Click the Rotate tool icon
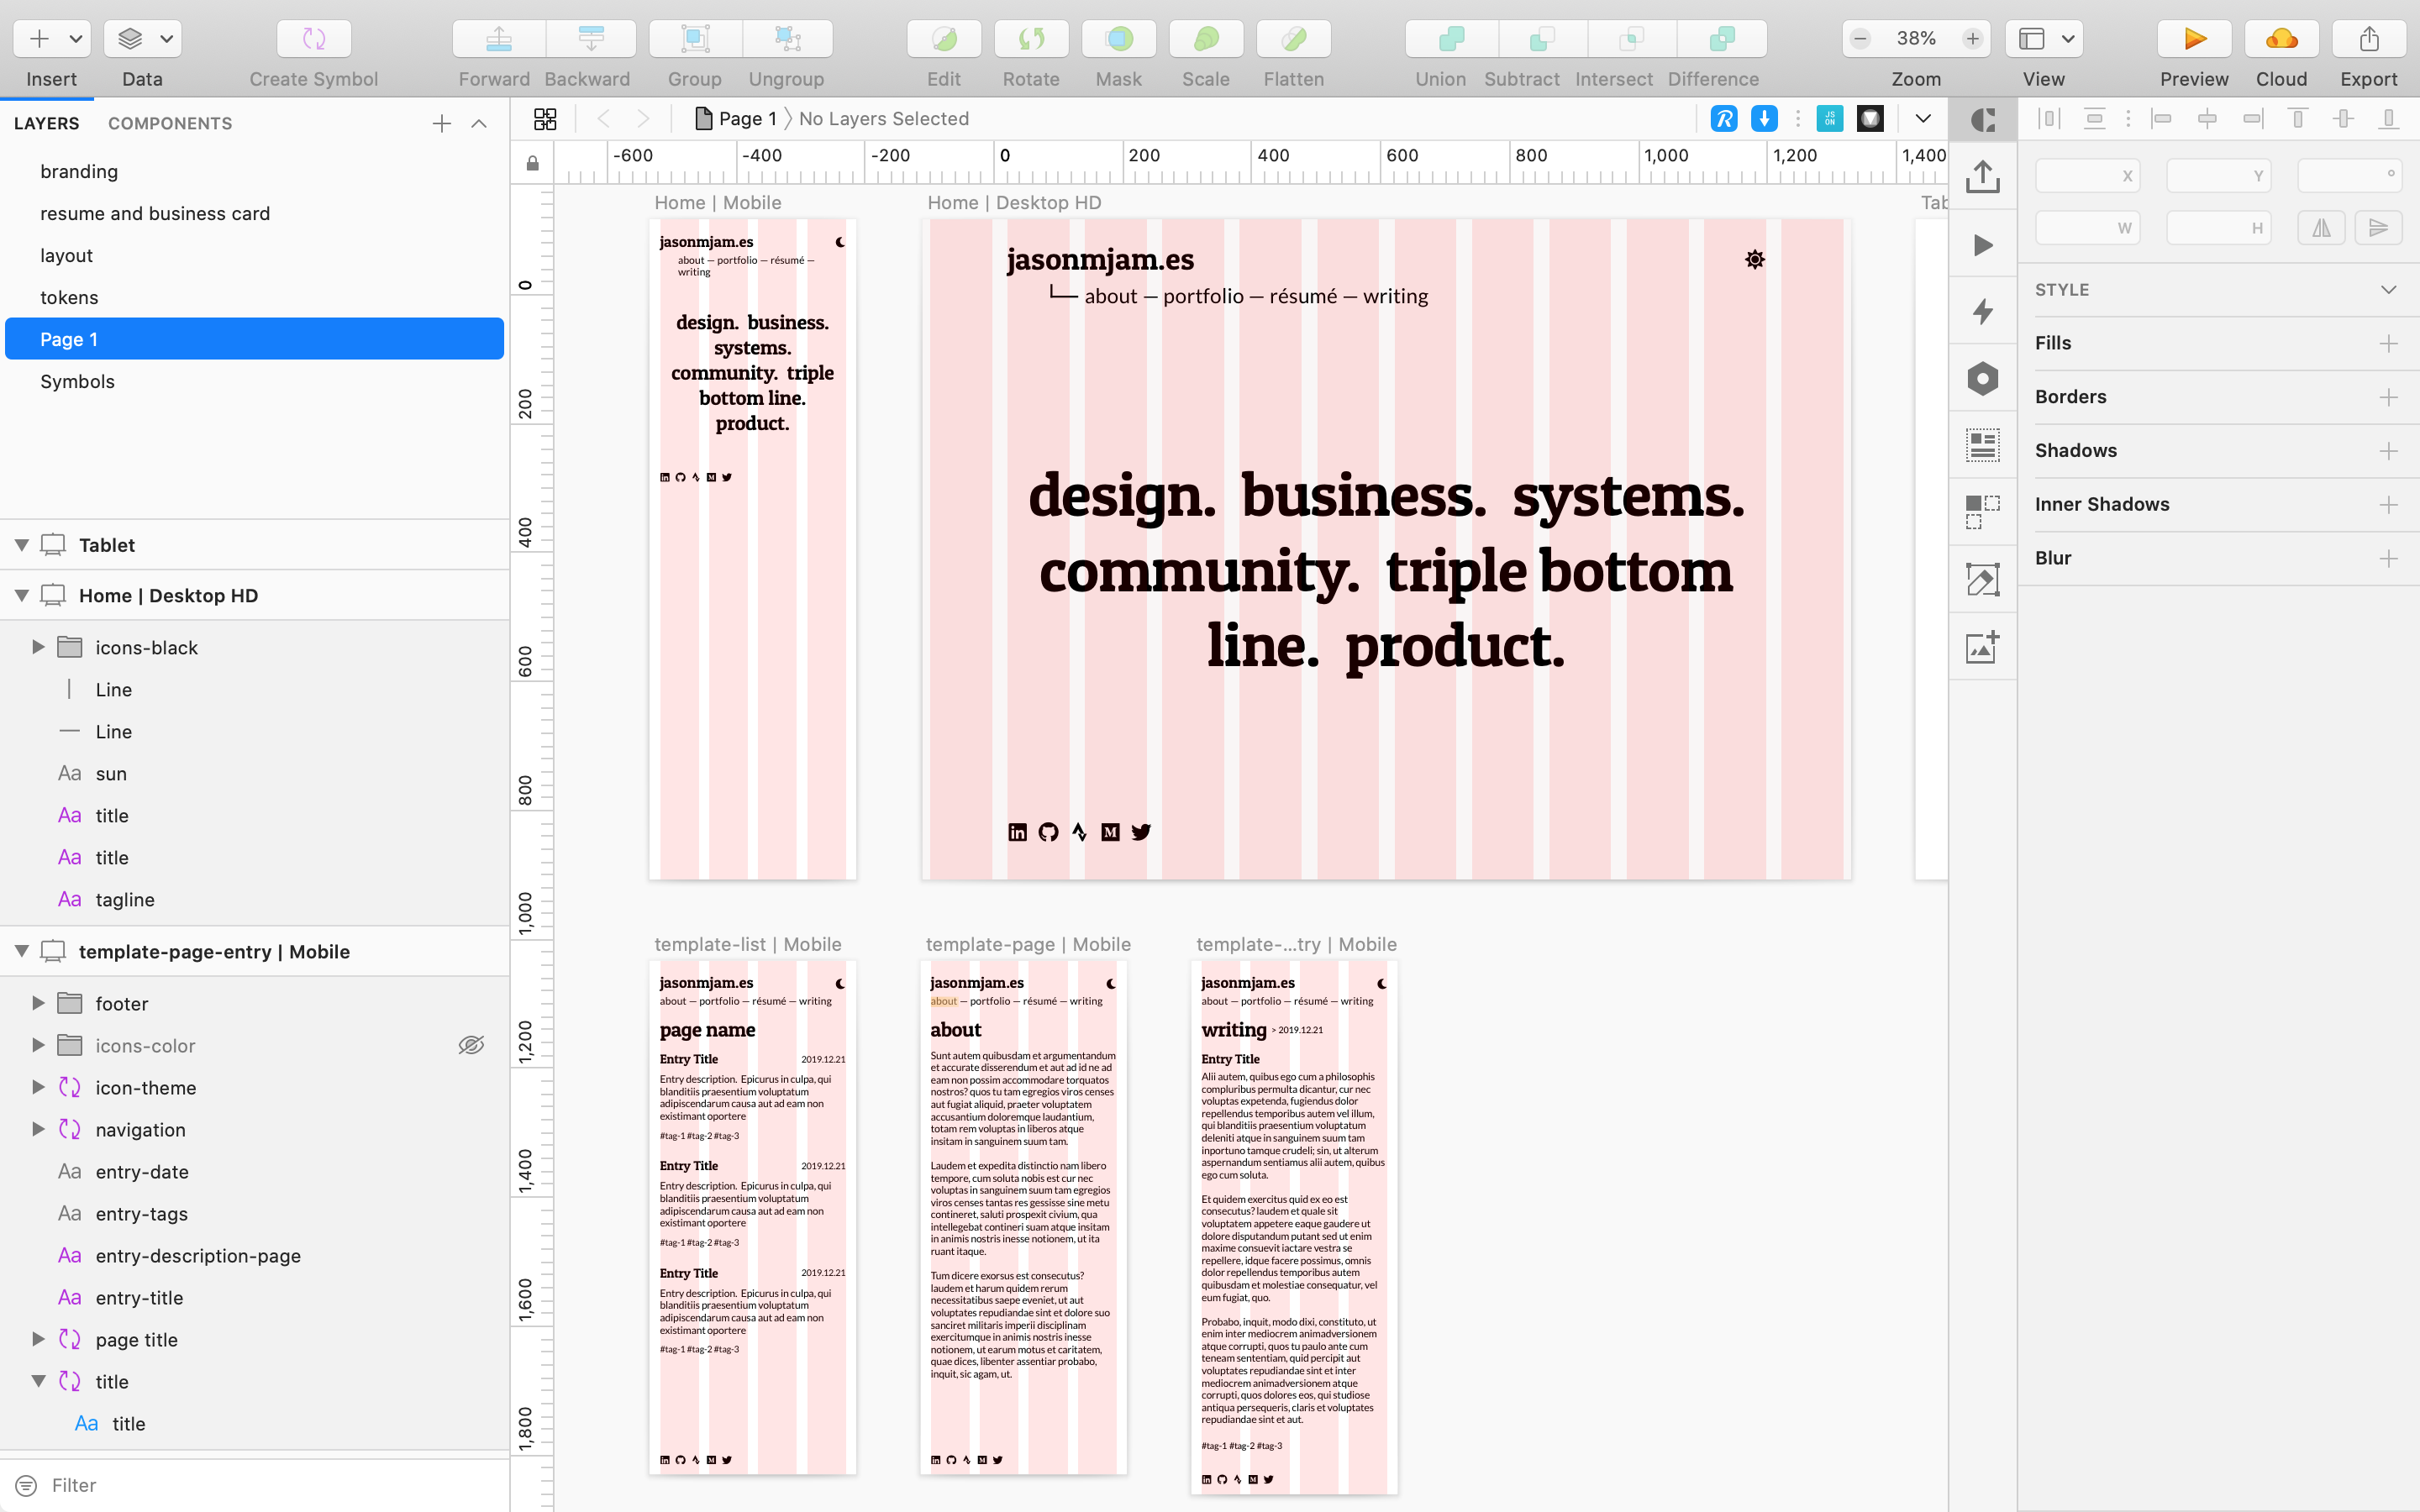Image resolution: width=2420 pixels, height=1512 pixels. [1031, 39]
